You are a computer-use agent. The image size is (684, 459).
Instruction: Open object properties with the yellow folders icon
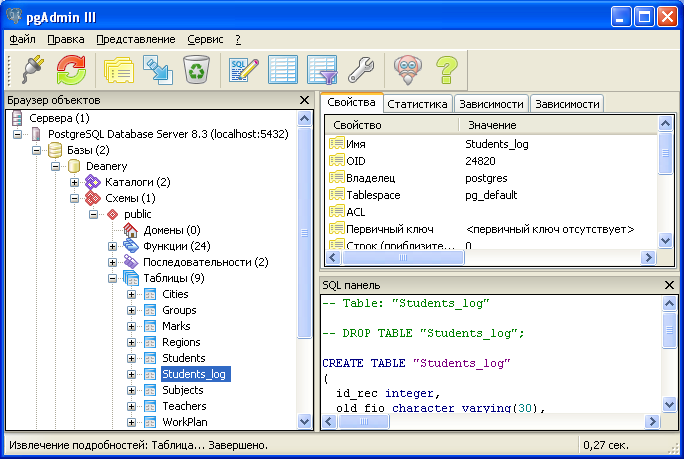119,70
